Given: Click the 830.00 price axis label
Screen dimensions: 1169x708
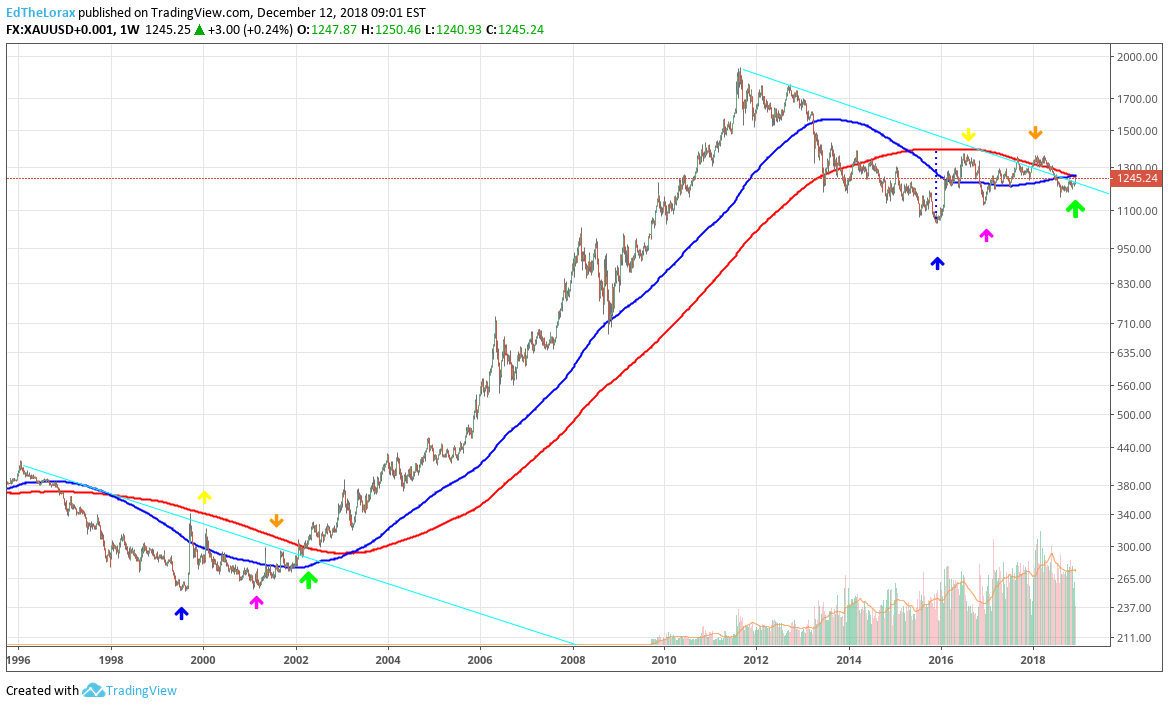Looking at the screenshot, I should click(x=1137, y=284).
